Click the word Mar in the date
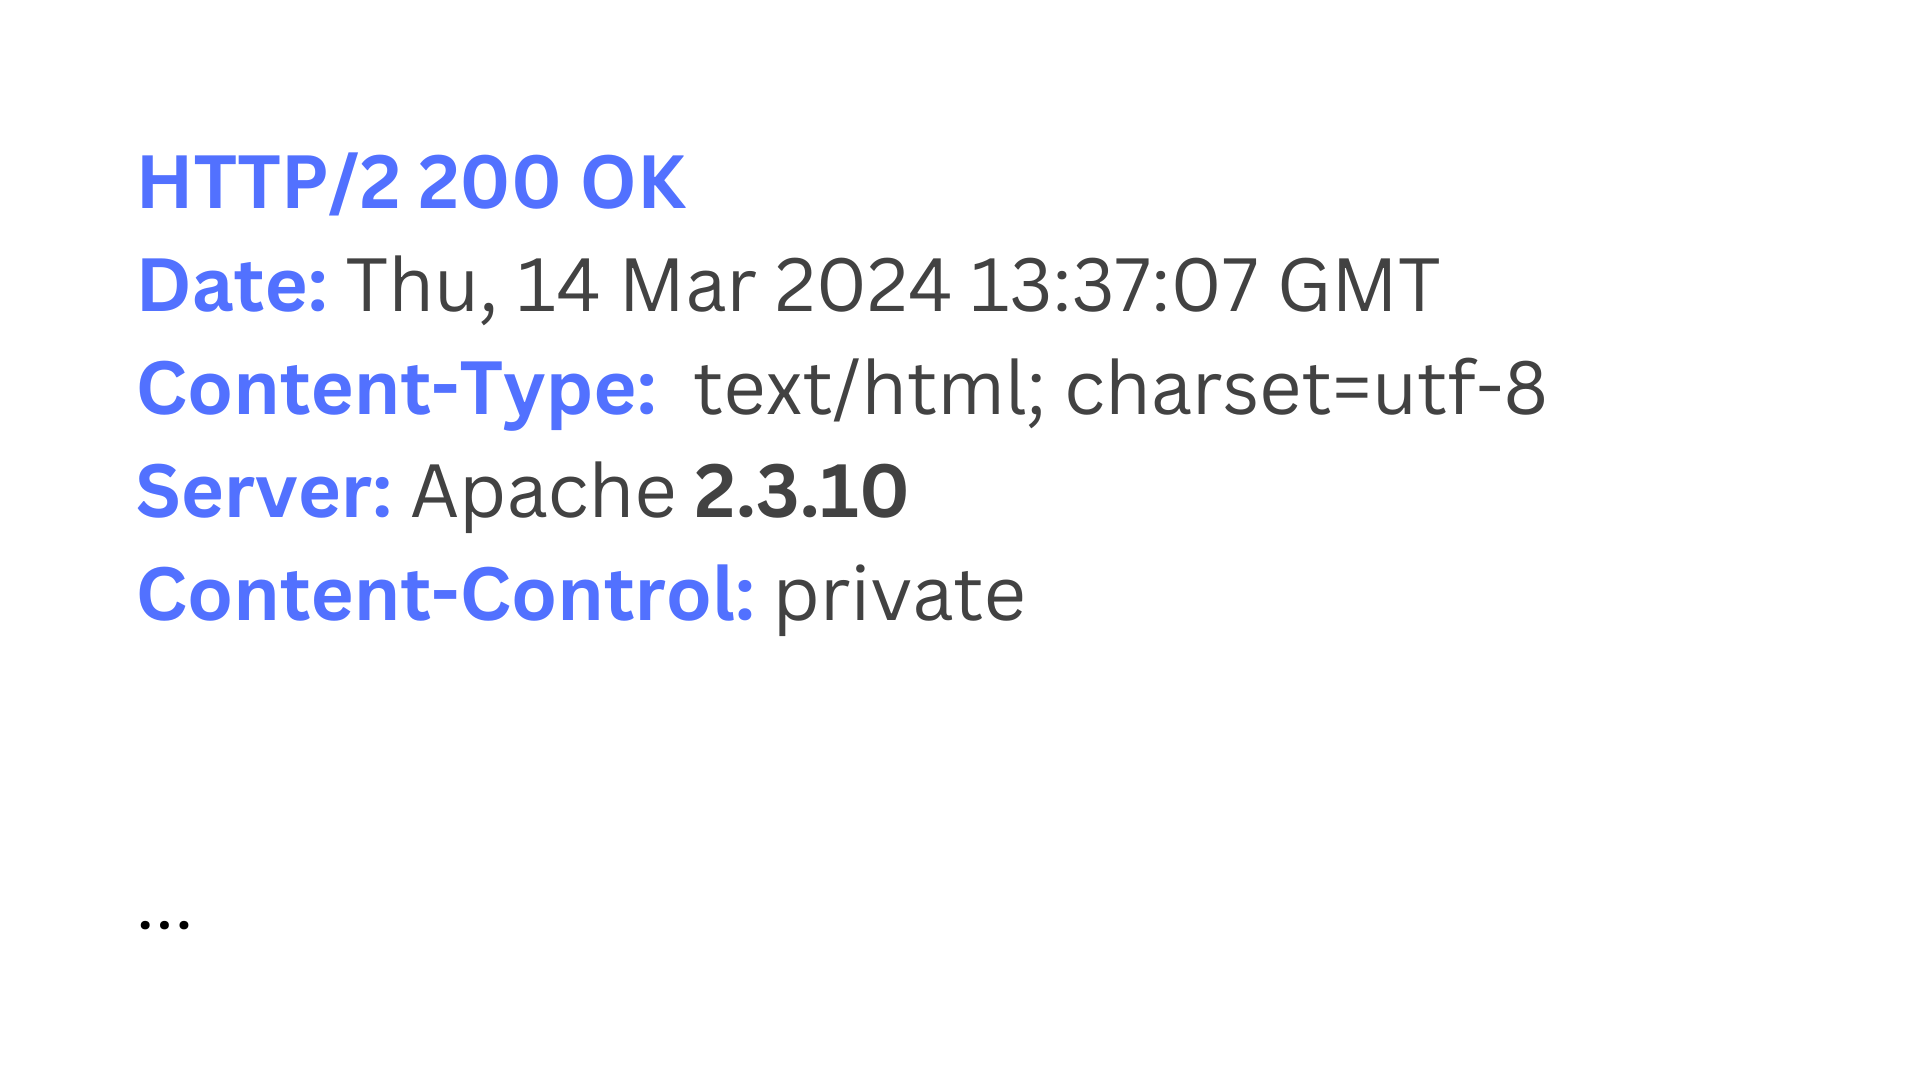The width and height of the screenshot is (1920, 1080). 688,286
